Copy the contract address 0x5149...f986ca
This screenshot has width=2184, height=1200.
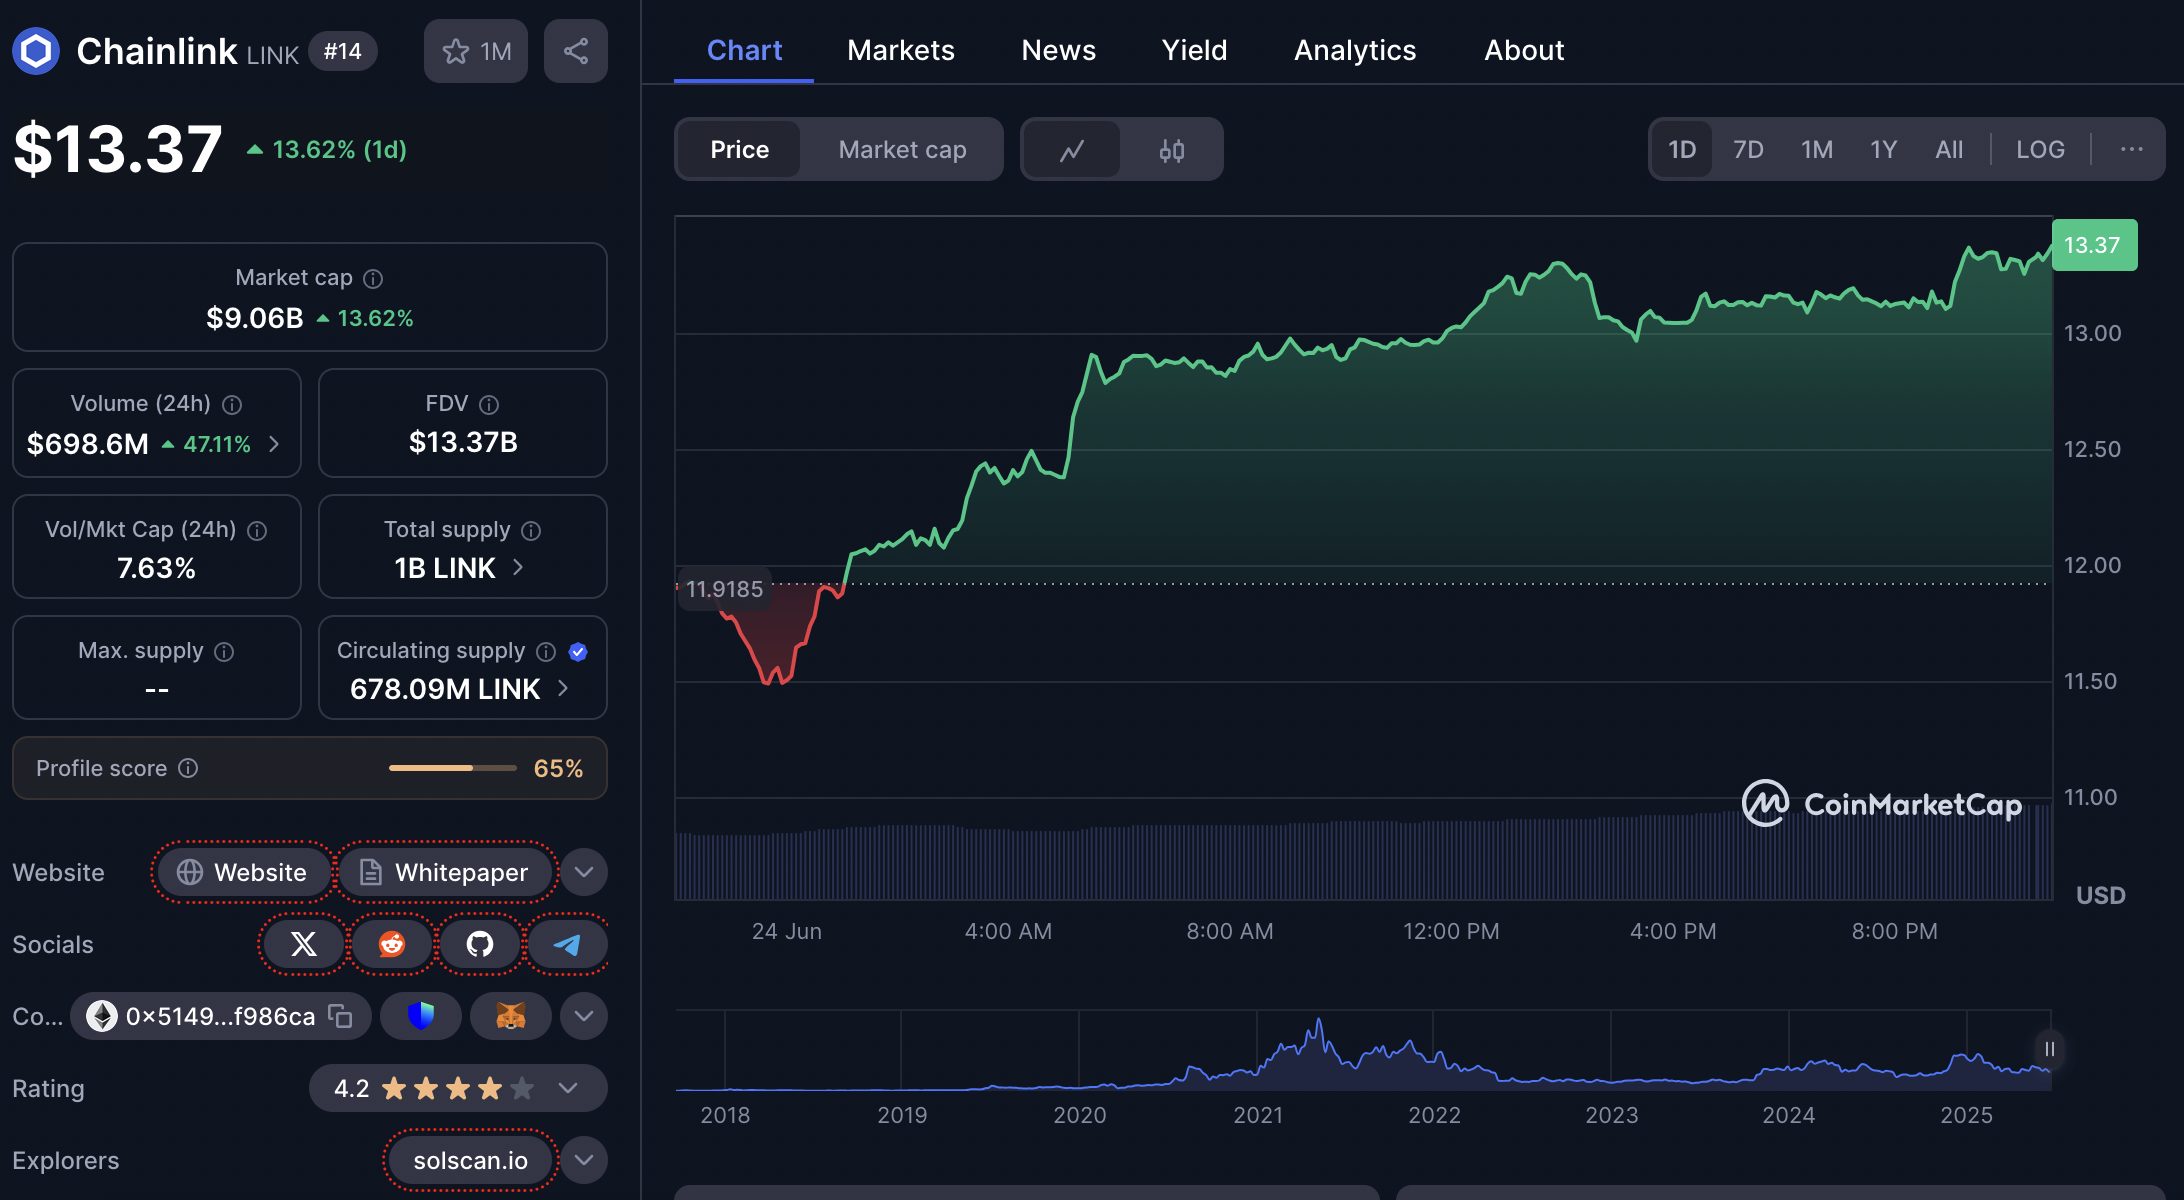click(340, 1016)
